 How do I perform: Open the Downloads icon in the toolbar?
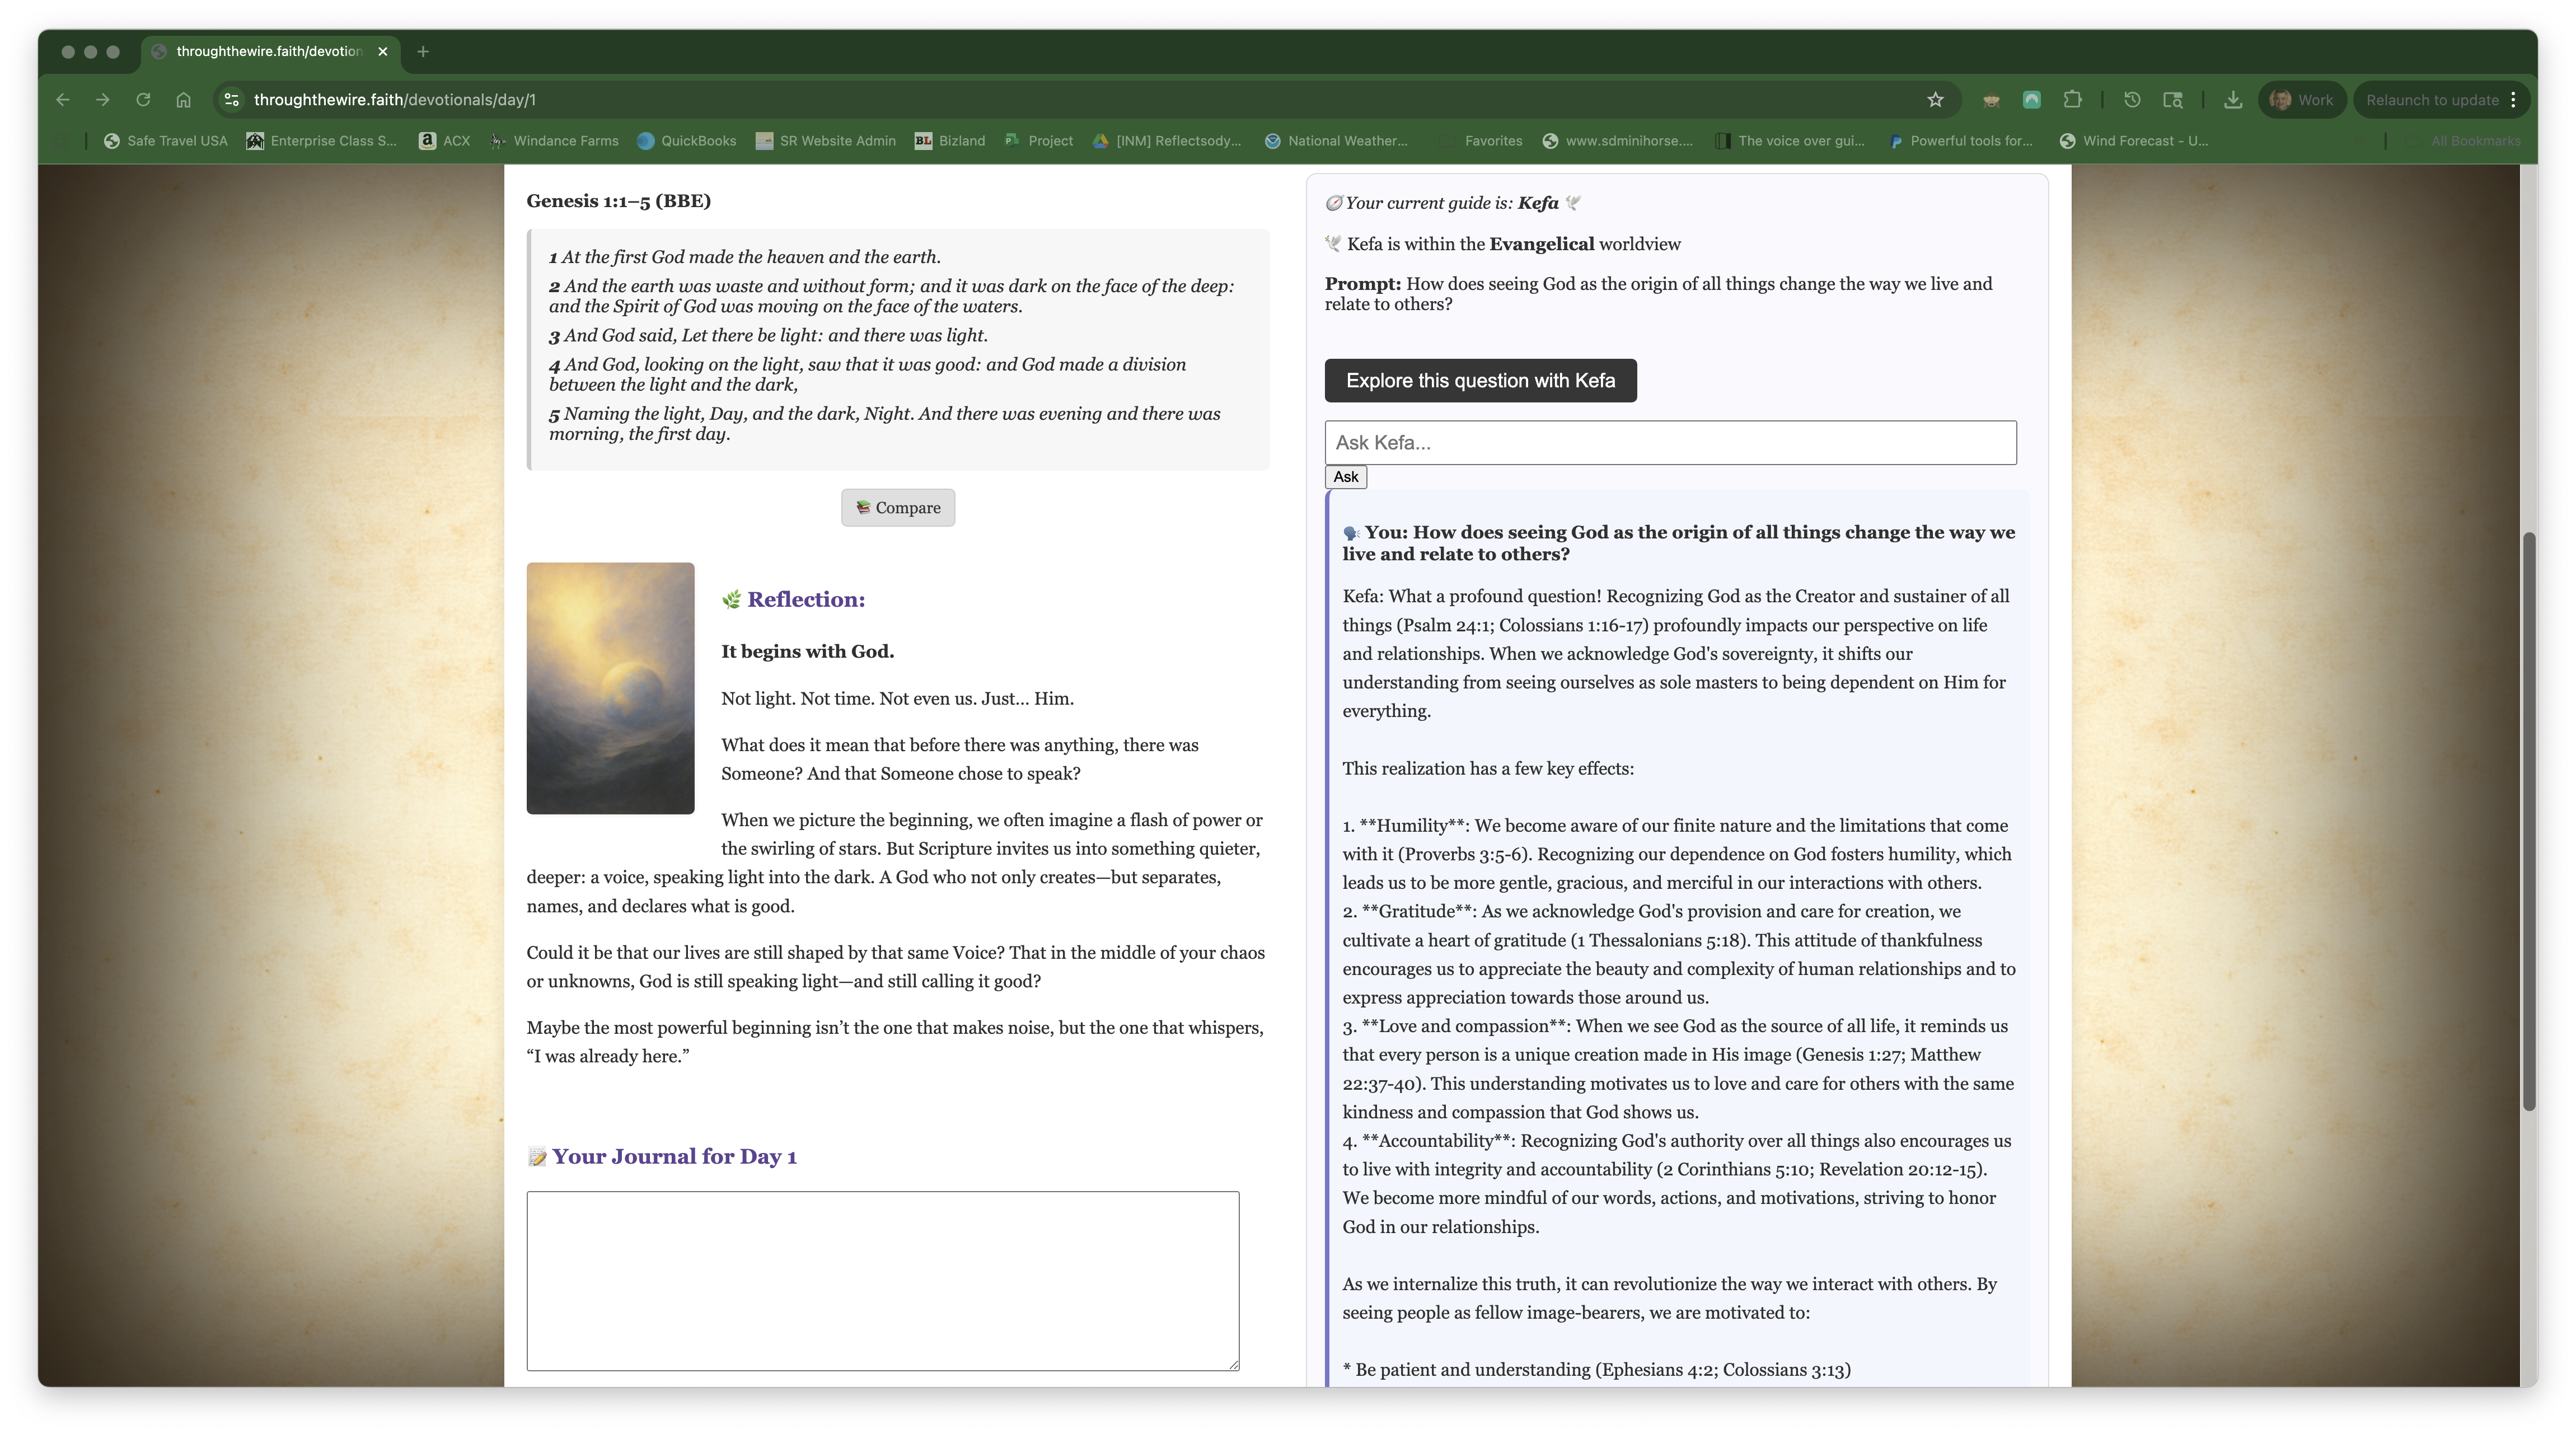pos(2232,100)
